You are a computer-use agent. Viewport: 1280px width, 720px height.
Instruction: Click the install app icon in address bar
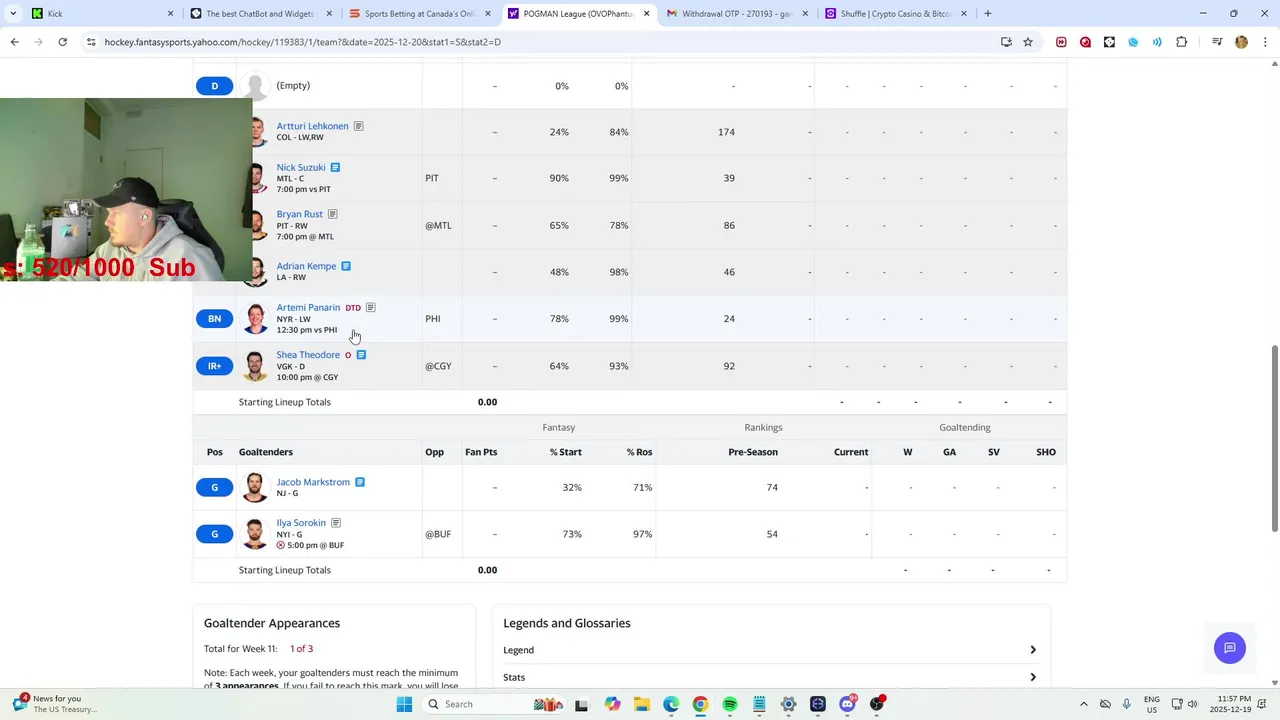1006,42
